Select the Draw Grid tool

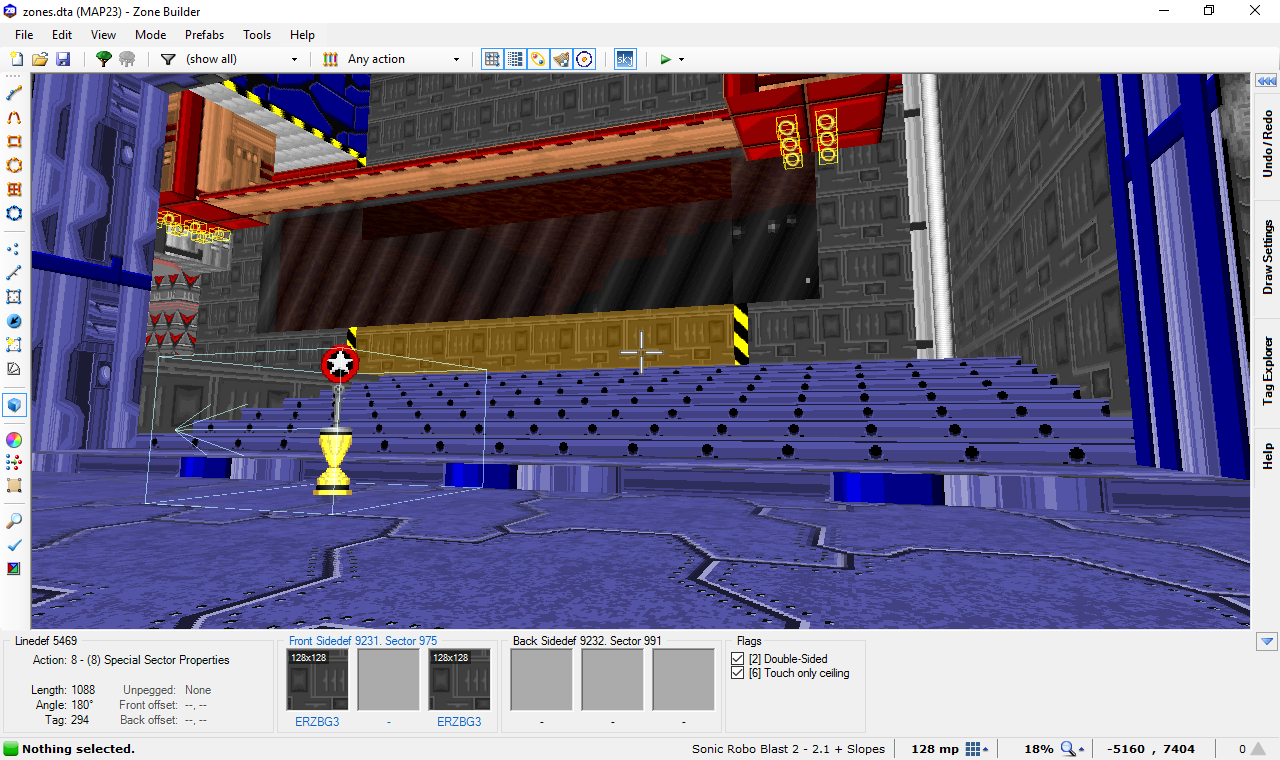(x=14, y=189)
